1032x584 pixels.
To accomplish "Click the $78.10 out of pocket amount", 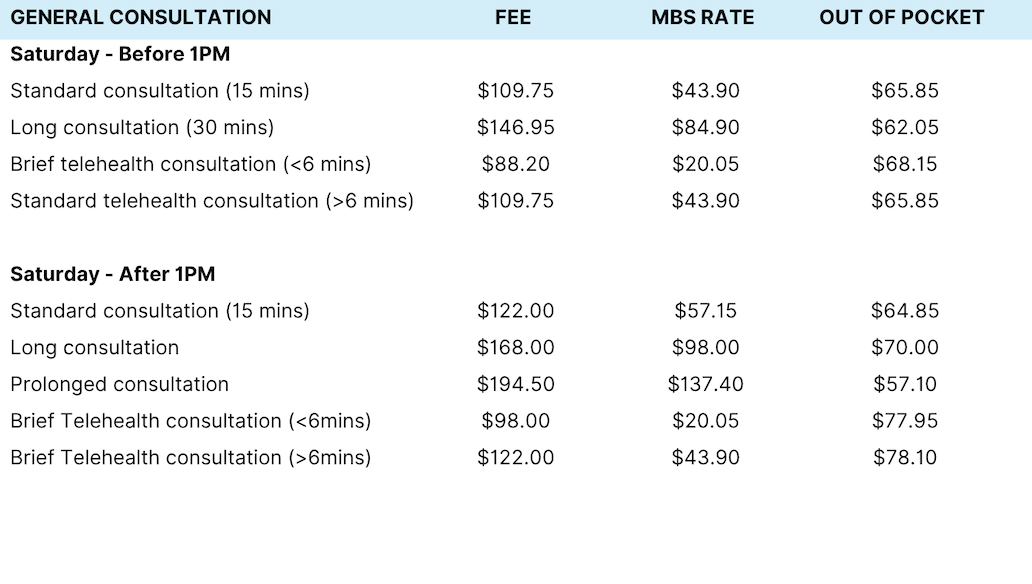I will click(x=905, y=458).
